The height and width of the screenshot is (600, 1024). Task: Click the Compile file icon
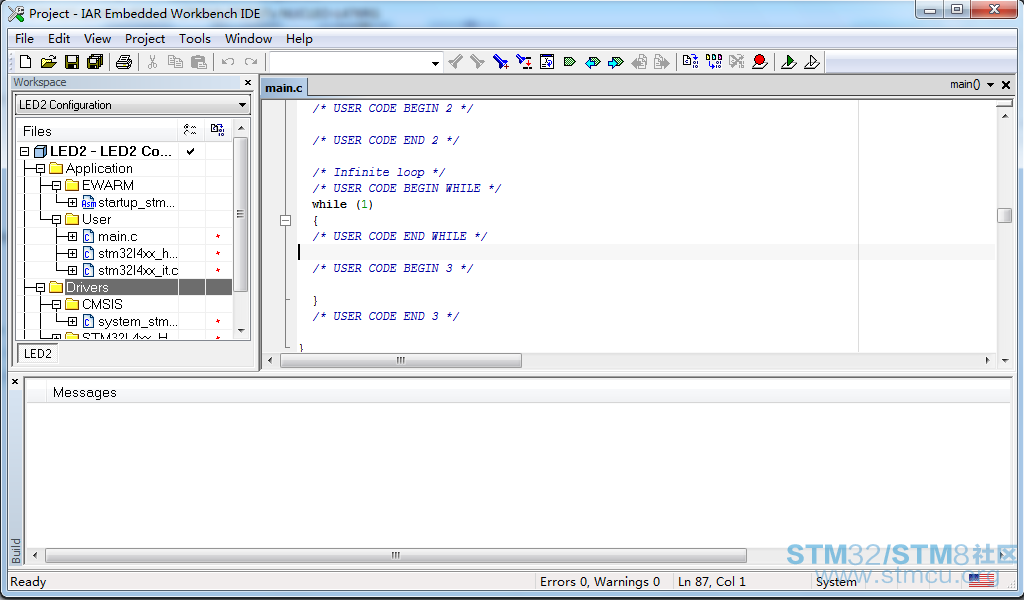tap(690, 62)
